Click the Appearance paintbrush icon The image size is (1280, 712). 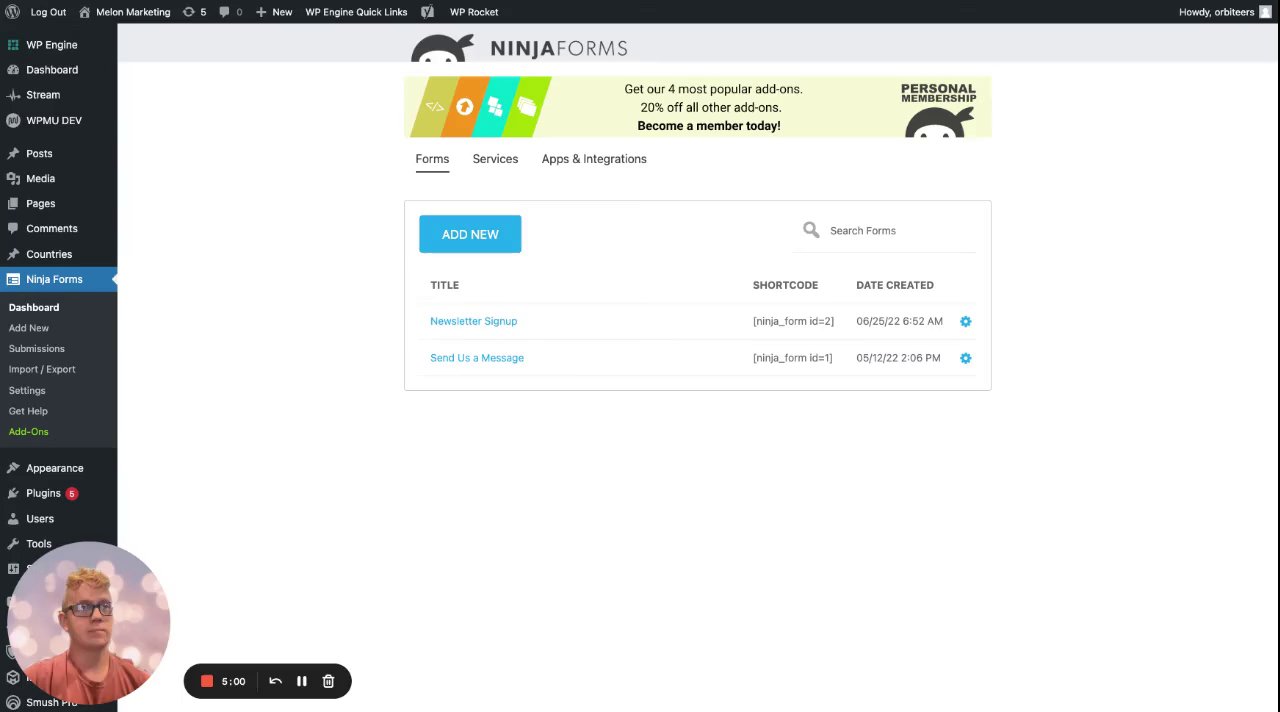13,468
